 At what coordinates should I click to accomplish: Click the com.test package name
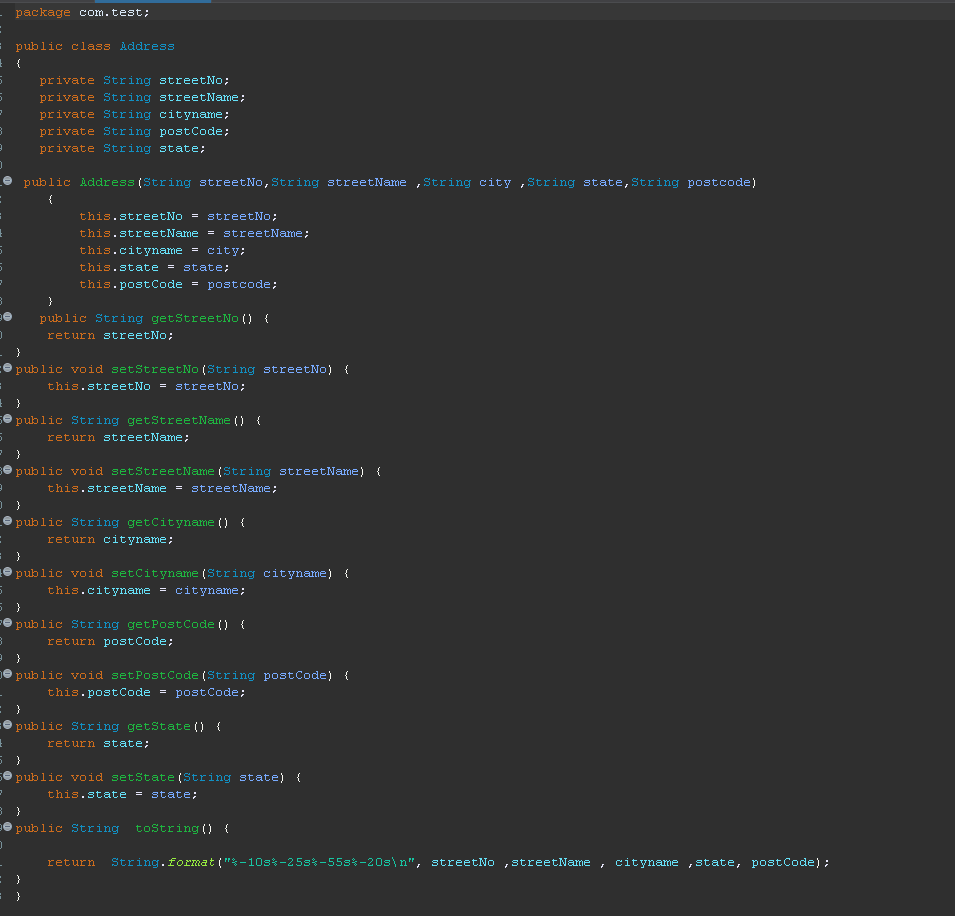pyautogui.click(x=113, y=11)
